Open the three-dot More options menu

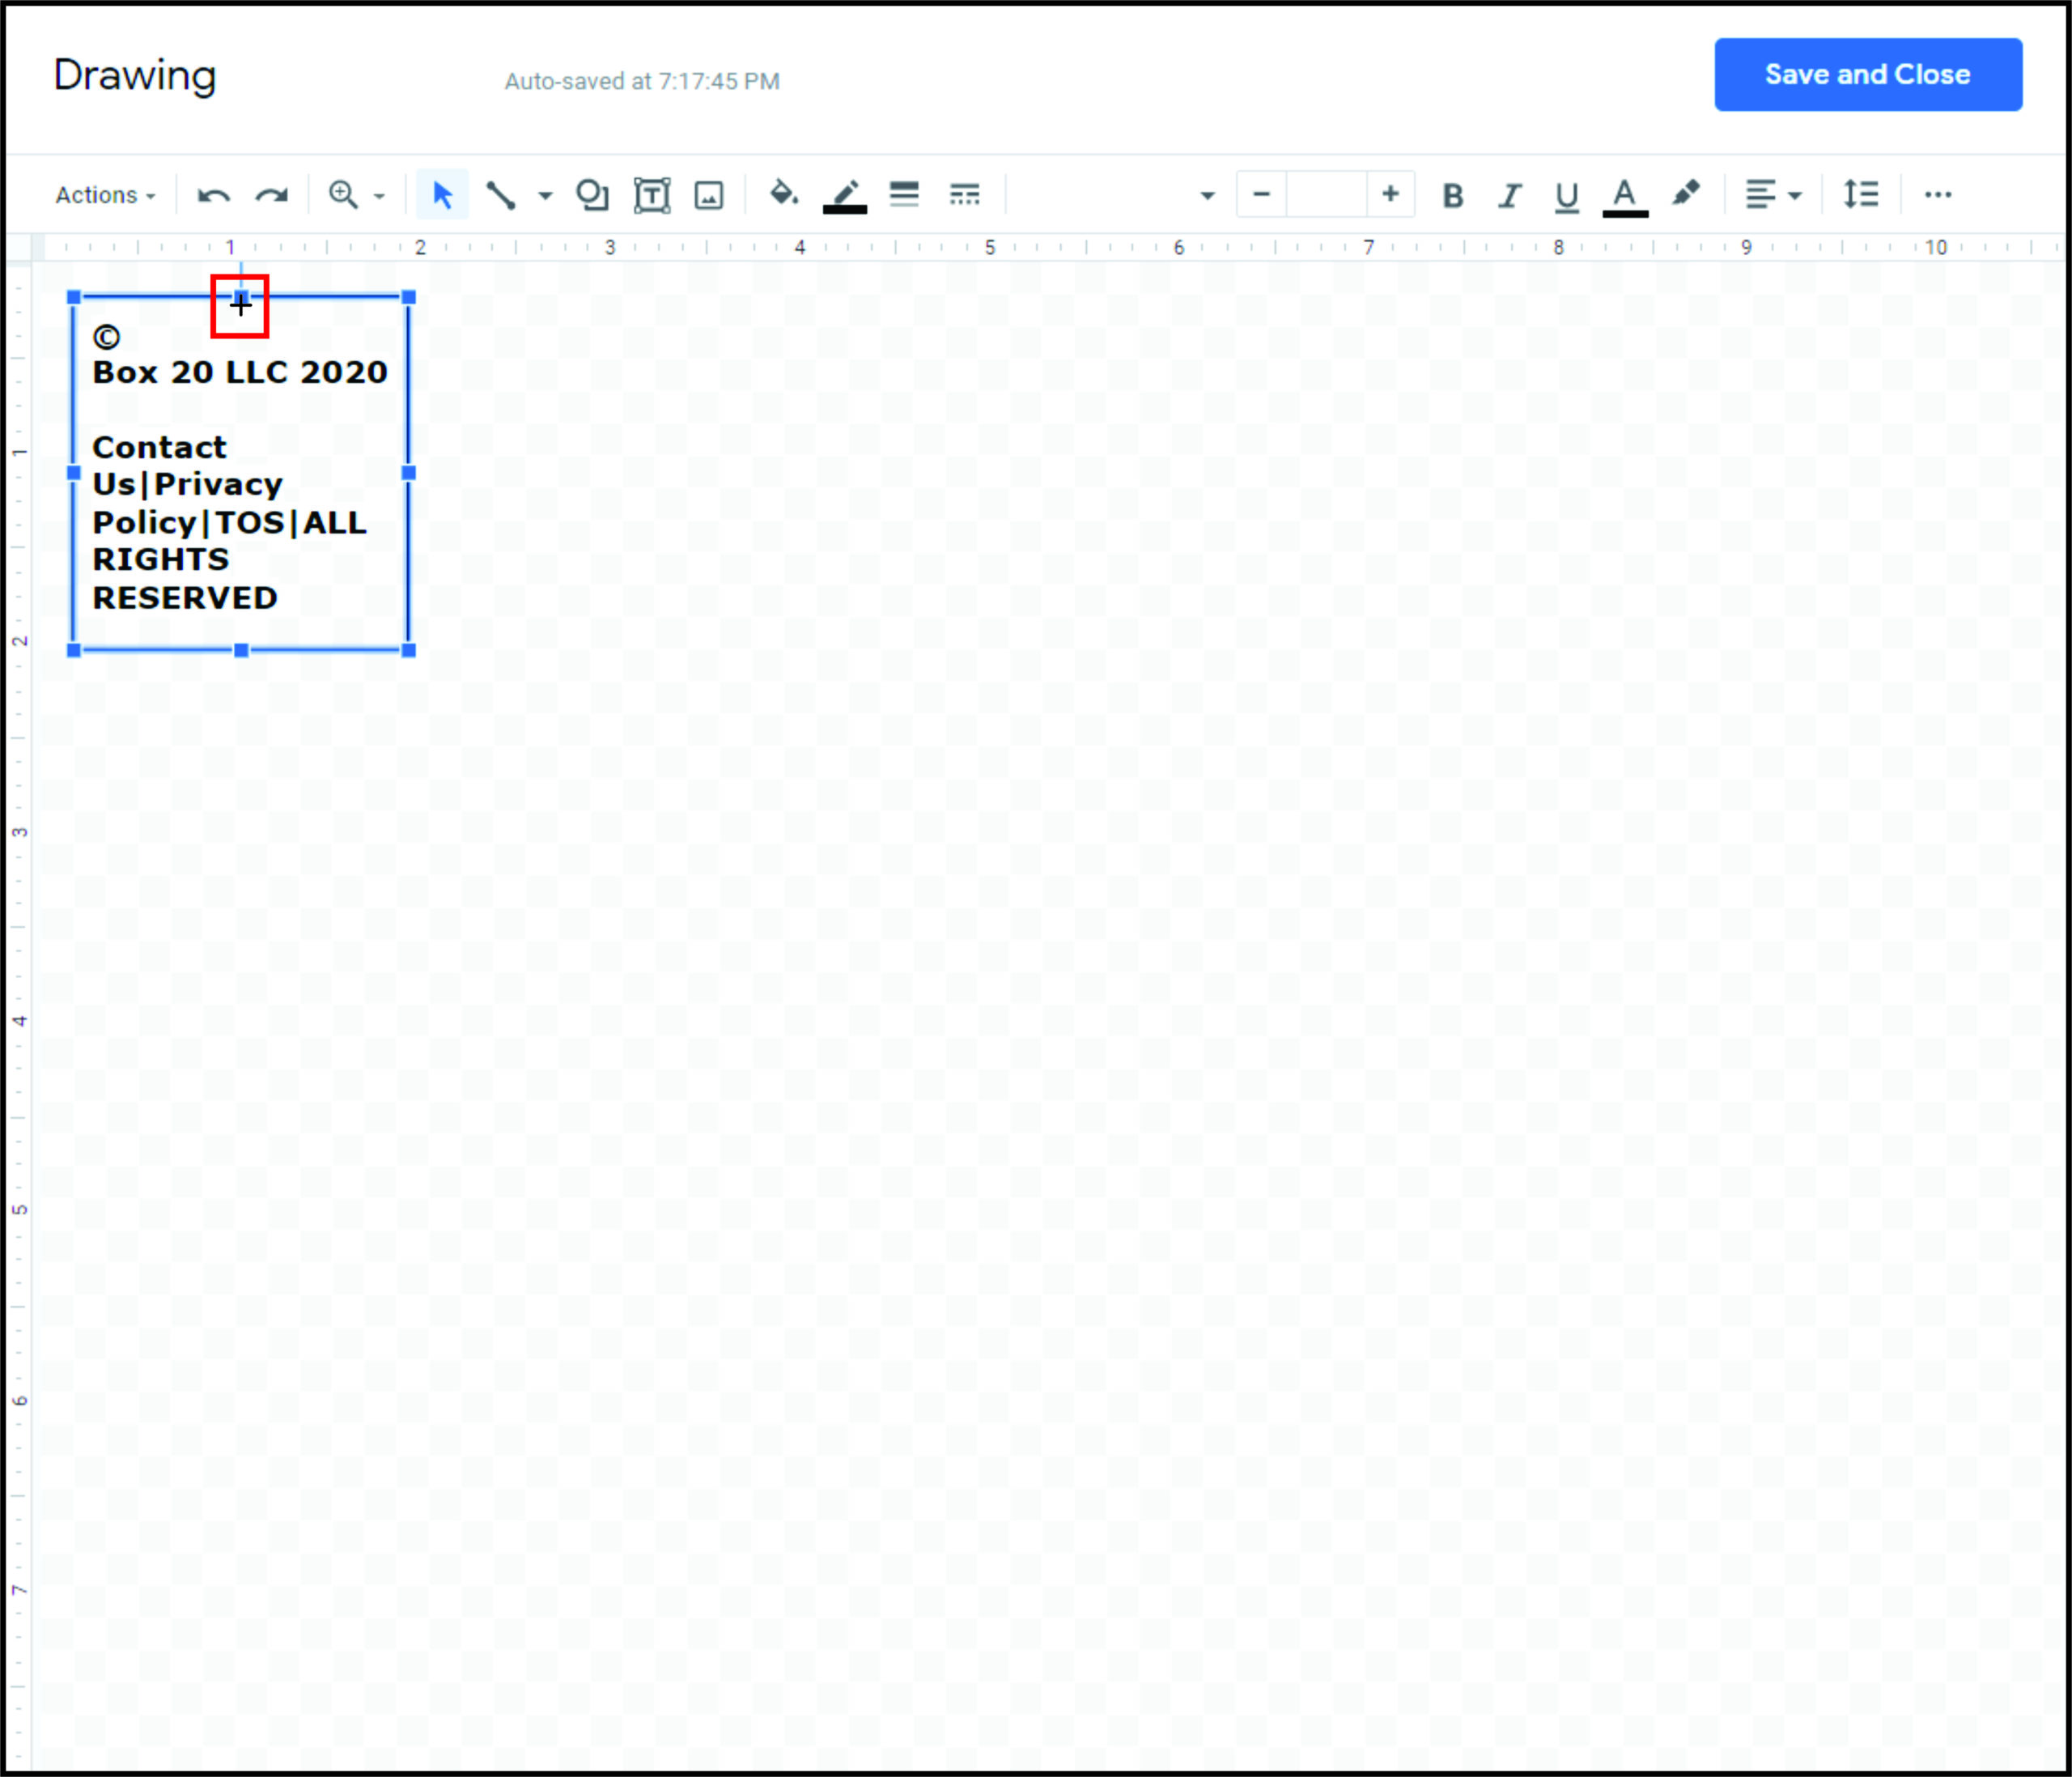(1938, 195)
